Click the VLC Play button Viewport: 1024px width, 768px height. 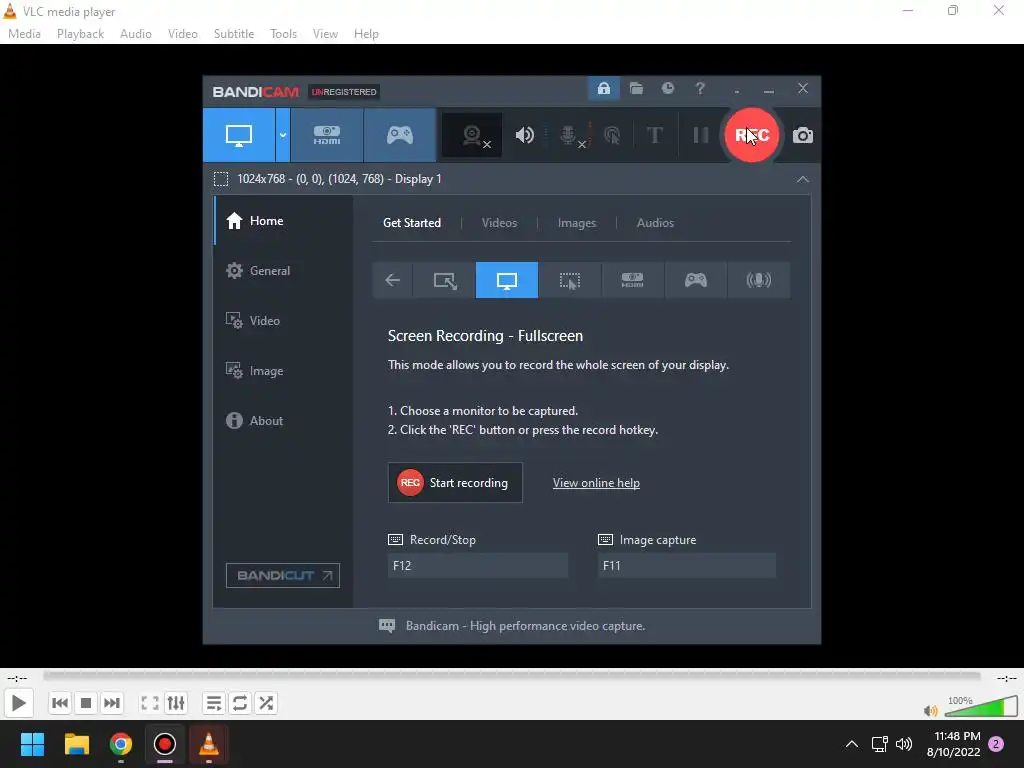tap(18, 703)
